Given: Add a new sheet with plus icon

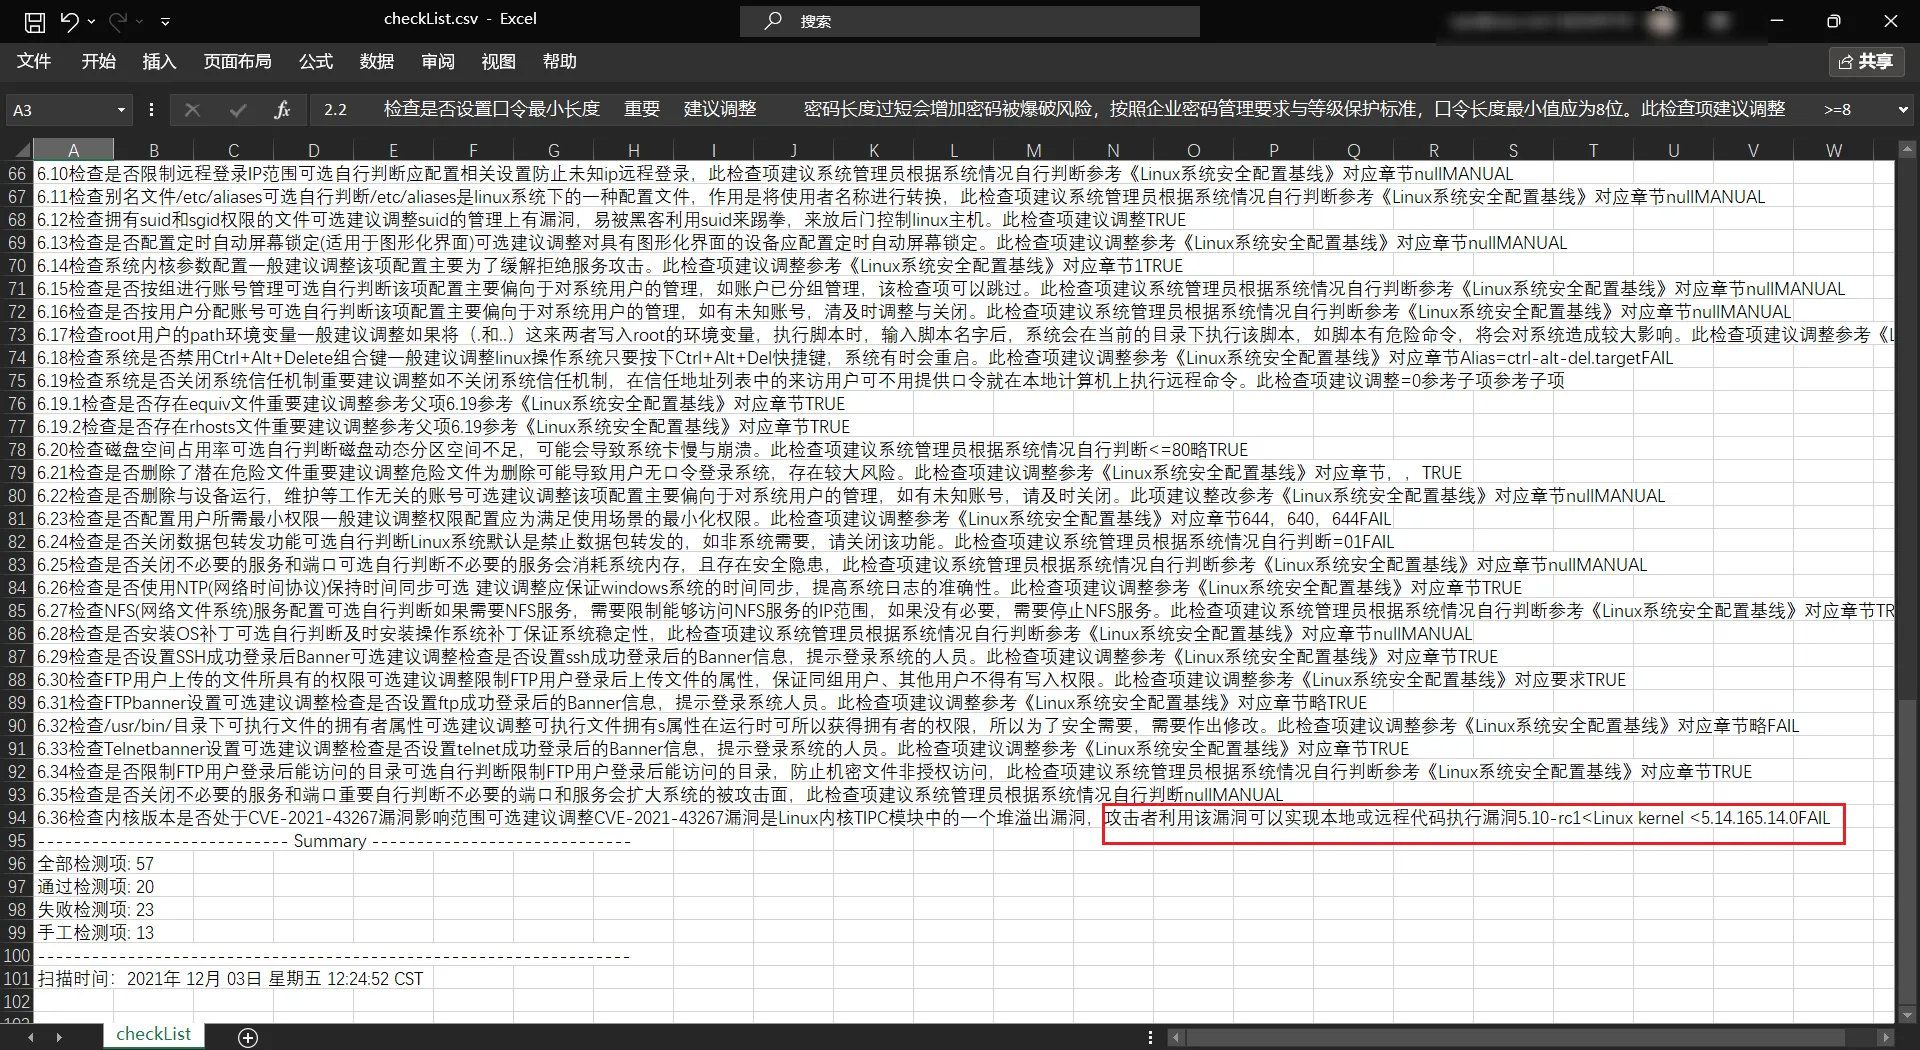Looking at the screenshot, I should [248, 1037].
